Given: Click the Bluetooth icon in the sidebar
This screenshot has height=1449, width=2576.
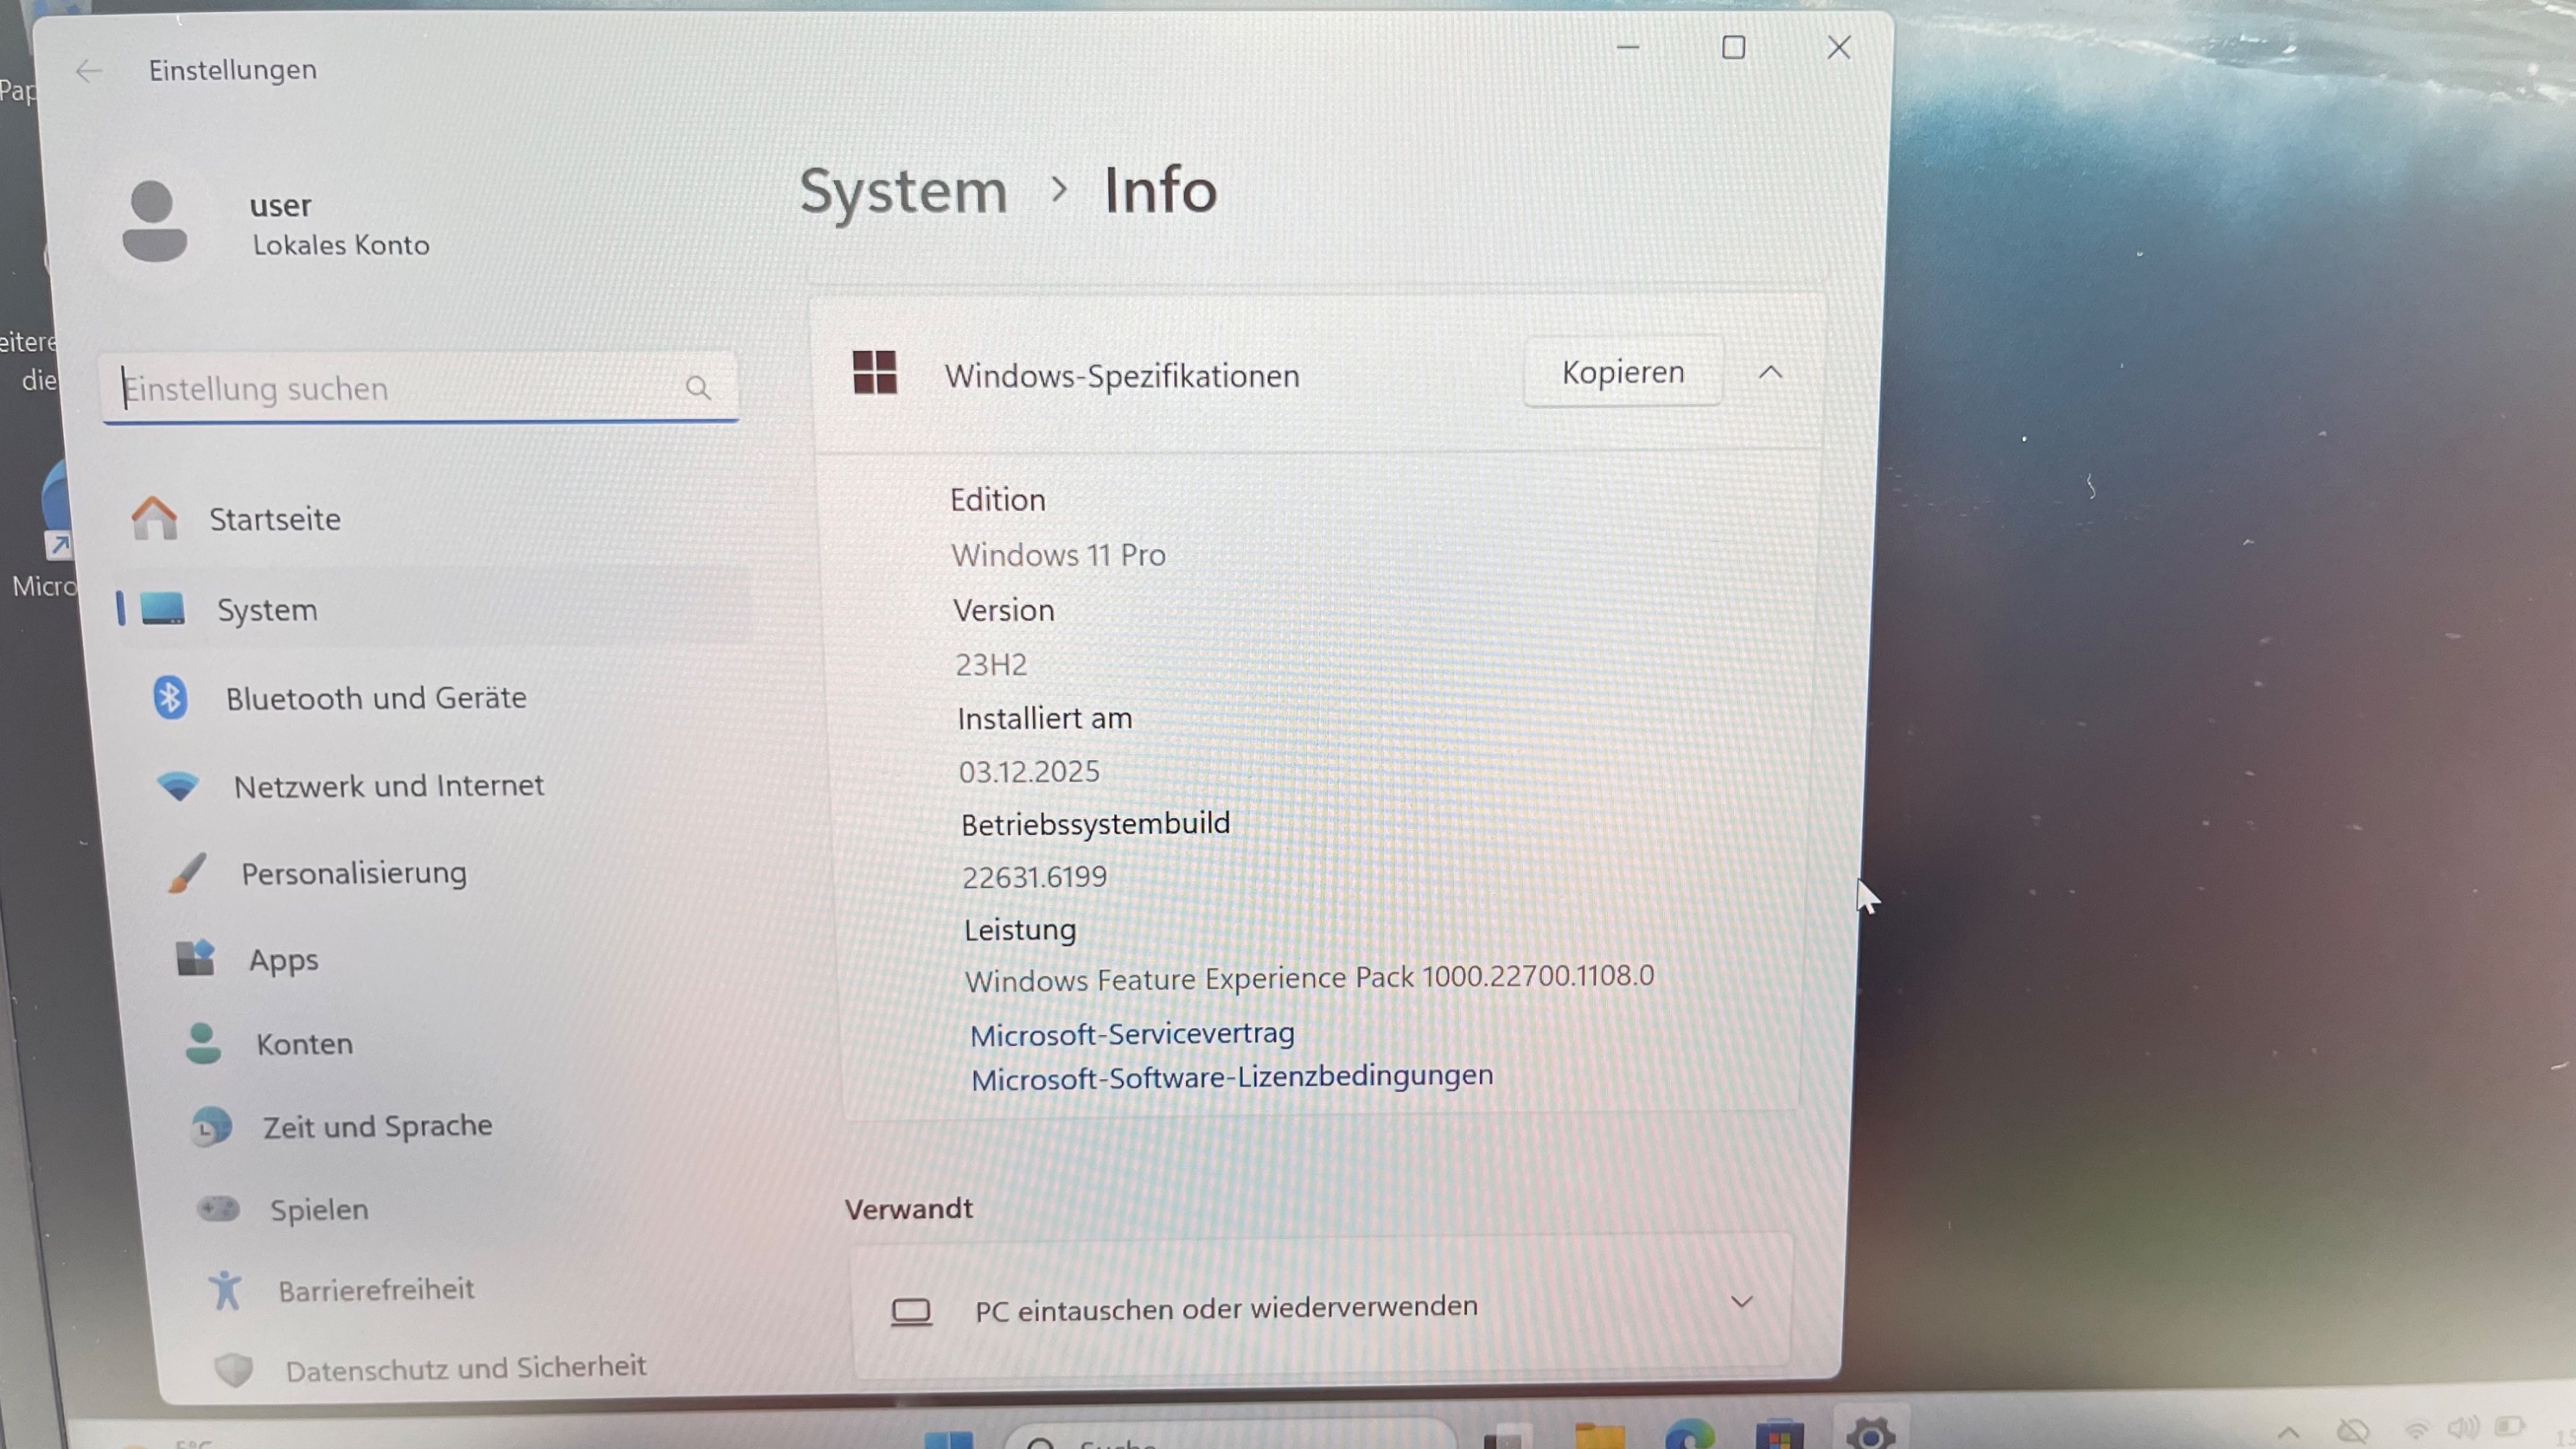Looking at the screenshot, I should click(x=170, y=697).
